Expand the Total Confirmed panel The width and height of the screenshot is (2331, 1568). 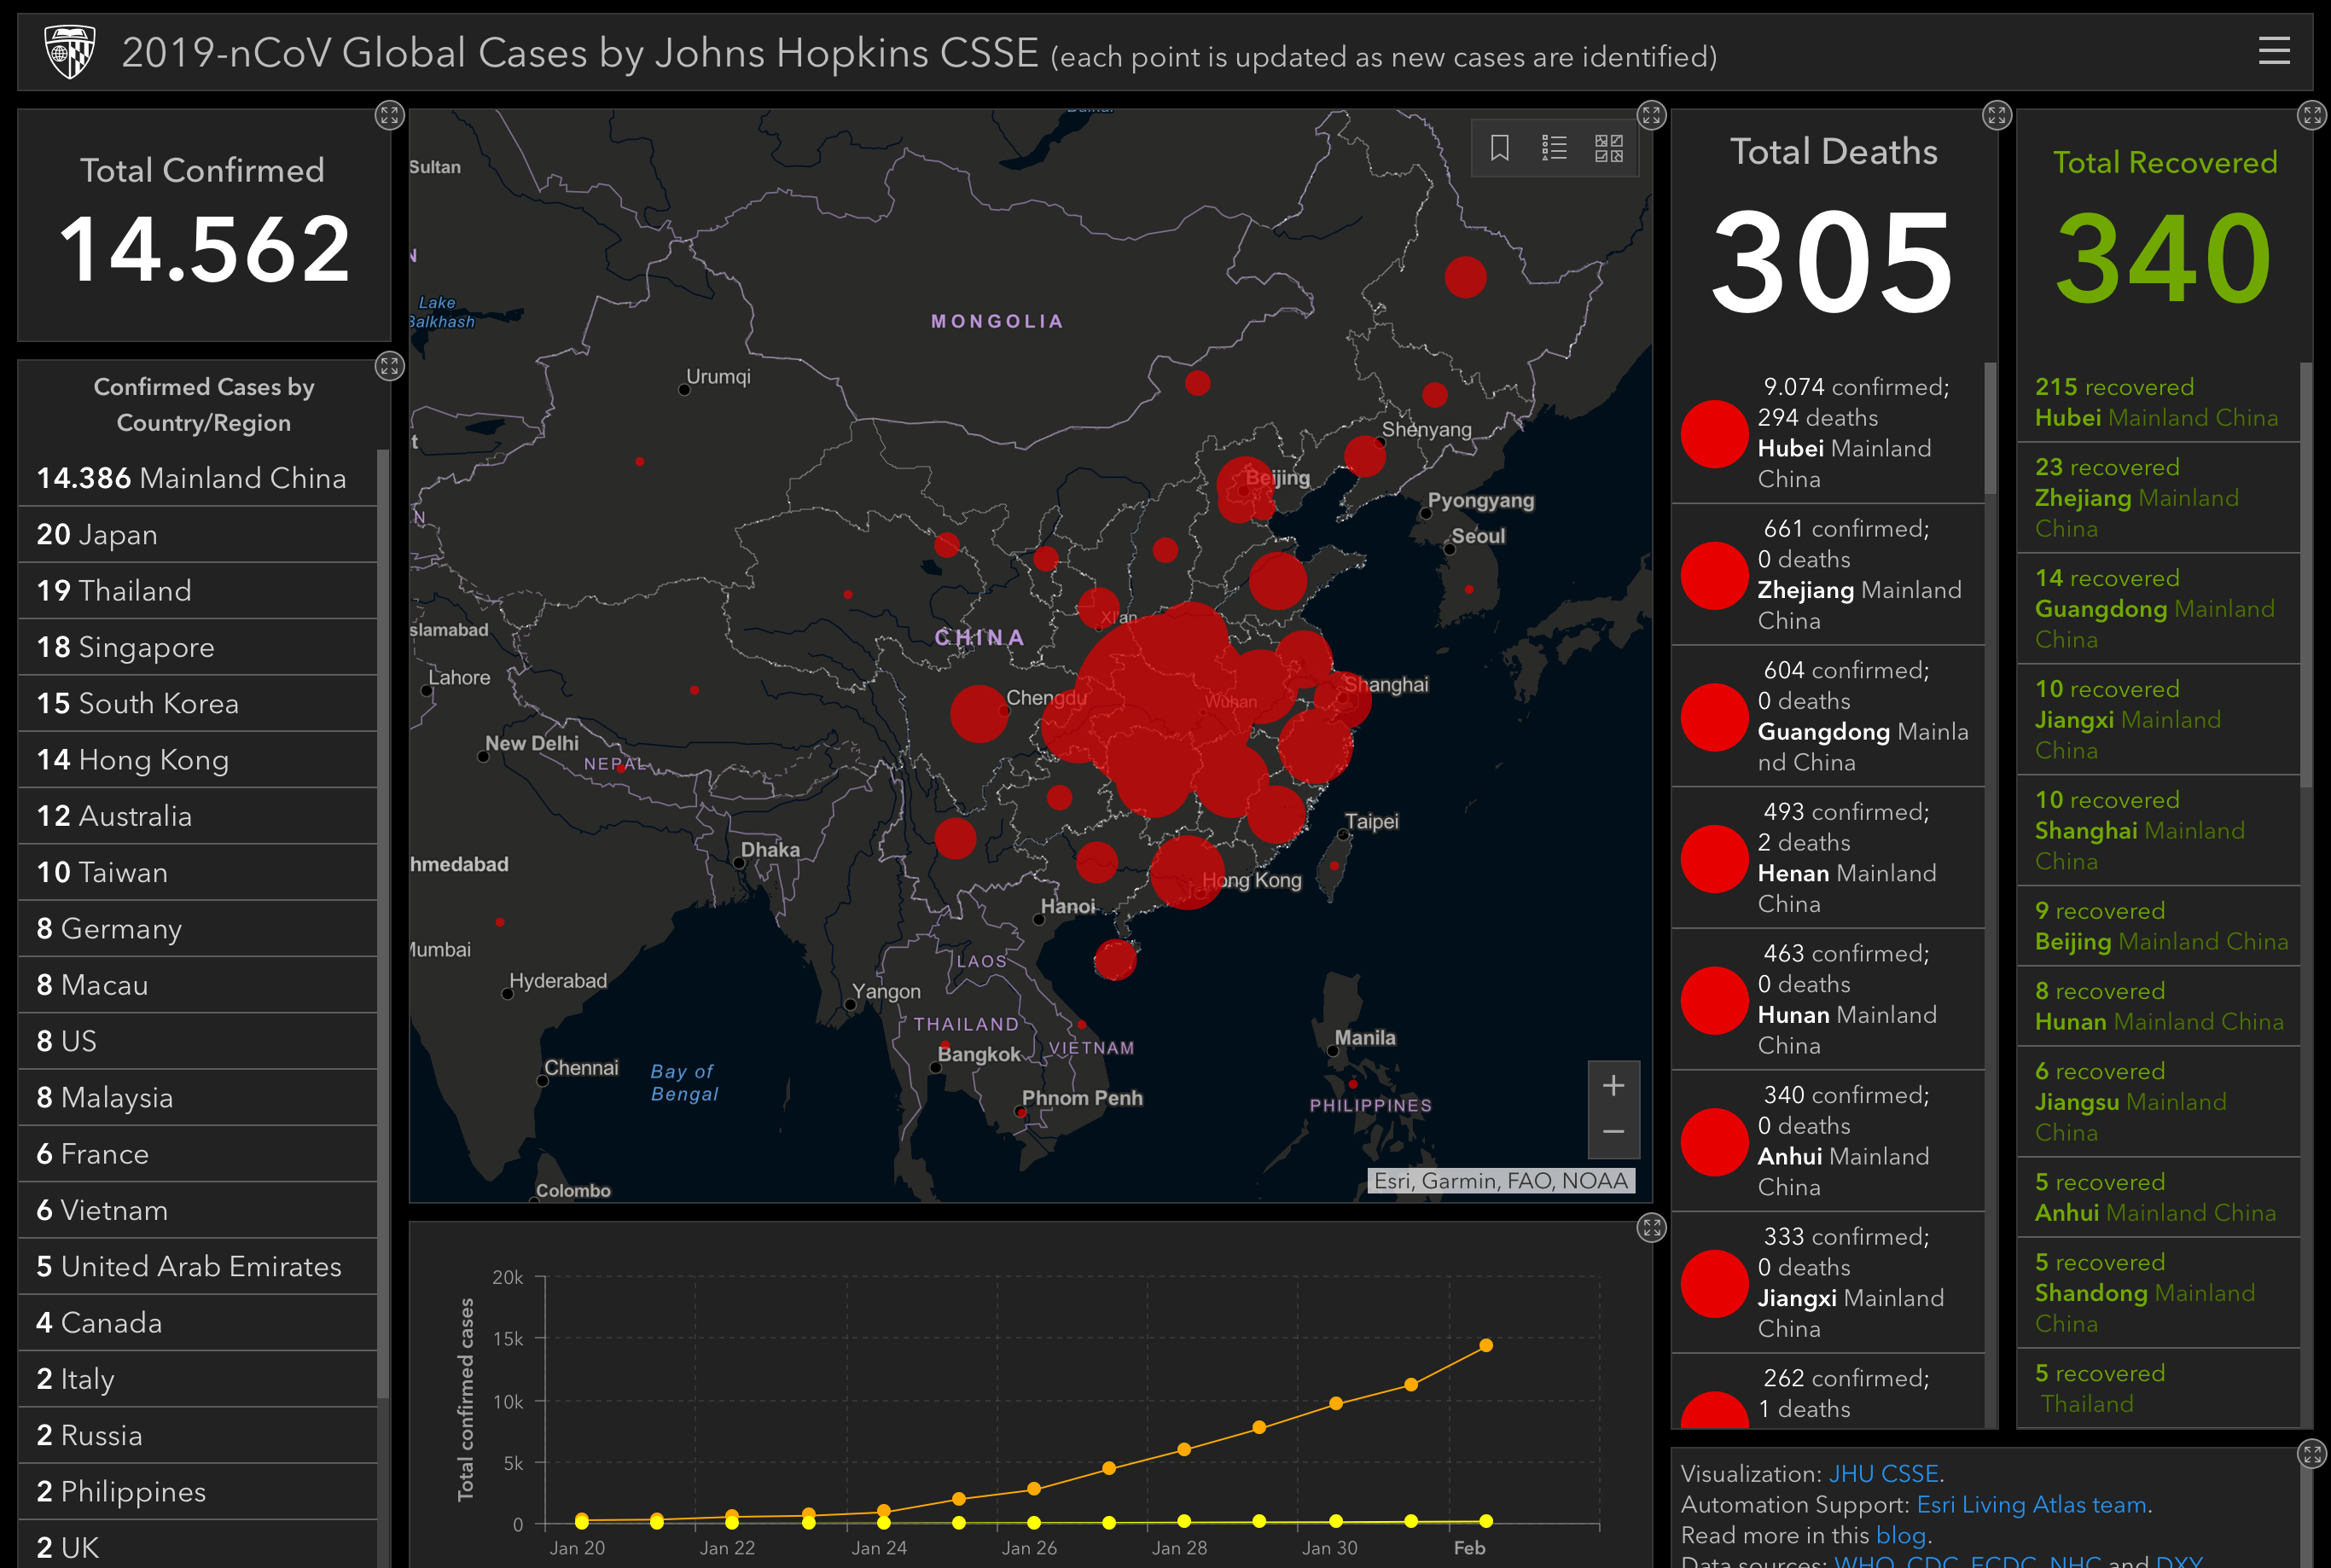[389, 115]
